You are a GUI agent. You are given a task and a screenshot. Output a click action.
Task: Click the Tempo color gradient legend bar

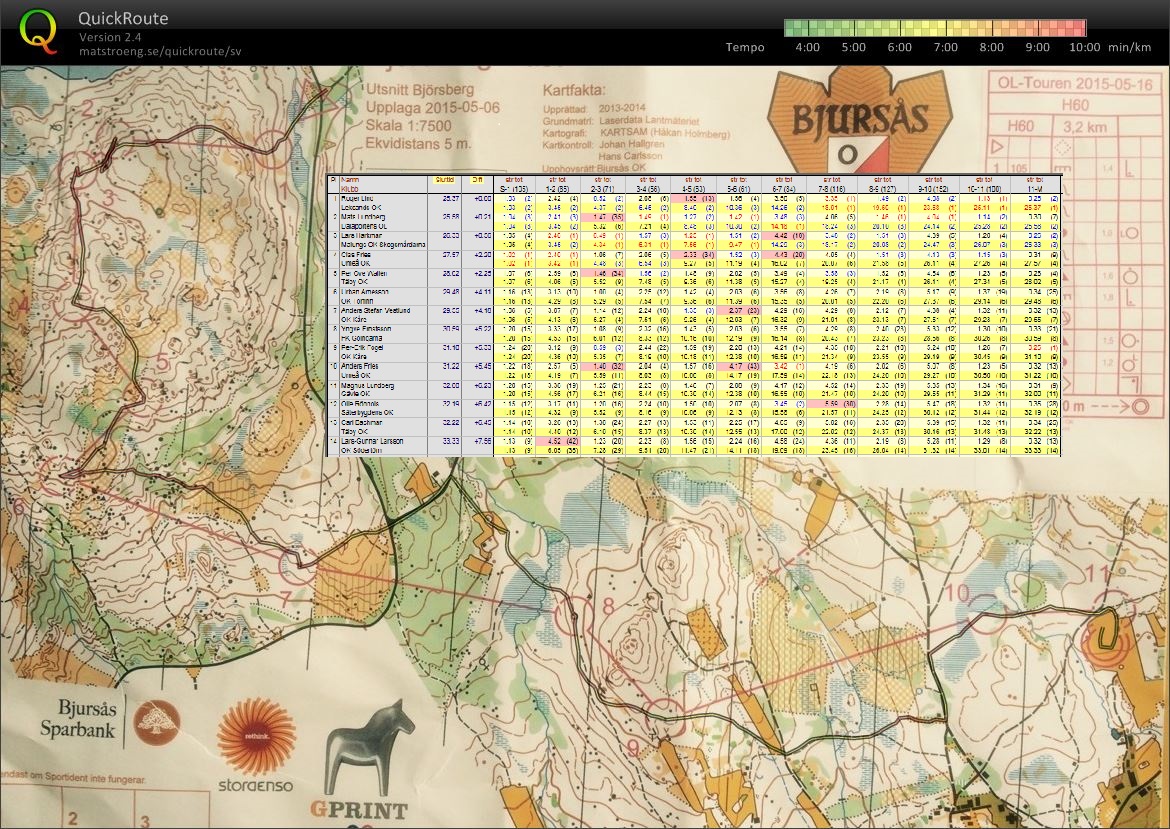pos(935,28)
